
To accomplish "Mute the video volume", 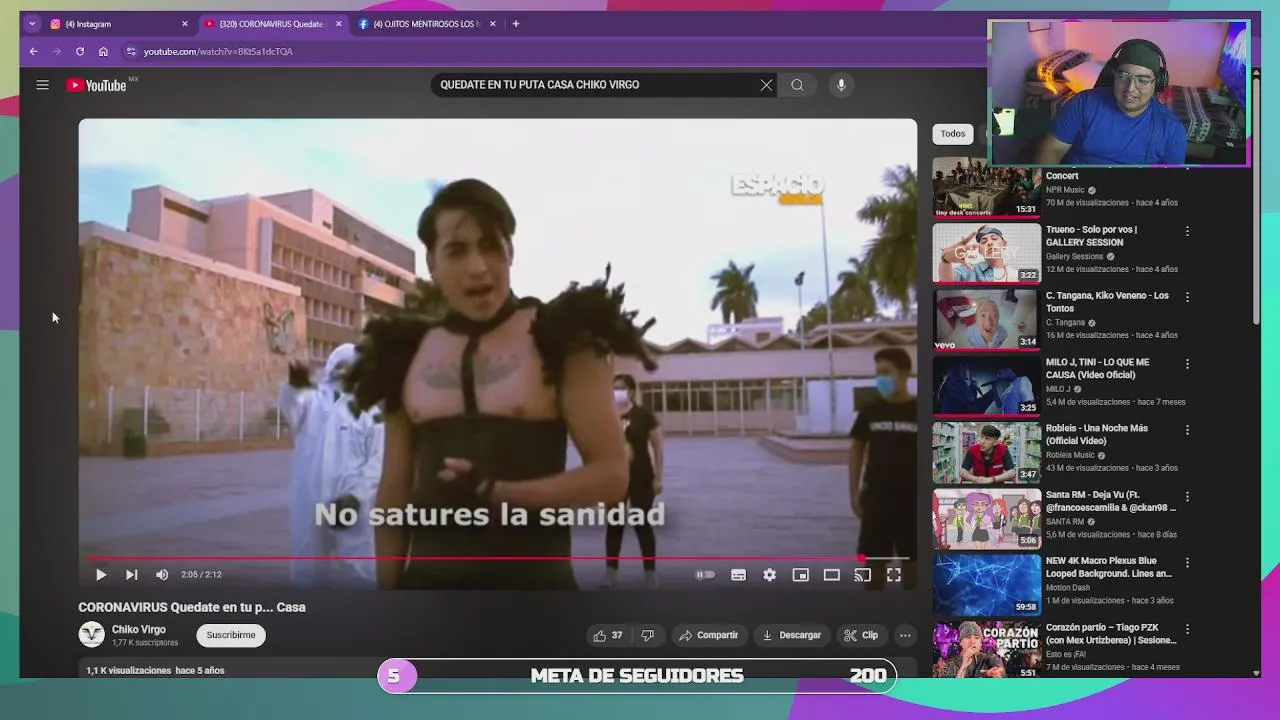I will coord(162,575).
